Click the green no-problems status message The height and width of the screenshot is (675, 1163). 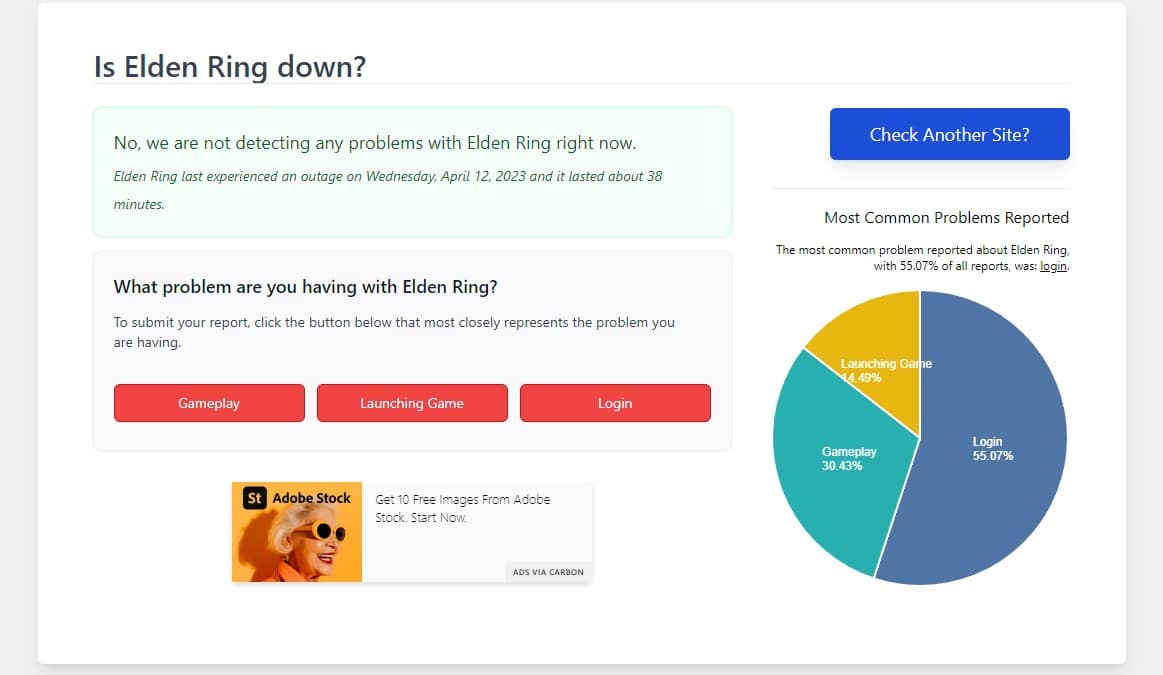click(x=375, y=143)
